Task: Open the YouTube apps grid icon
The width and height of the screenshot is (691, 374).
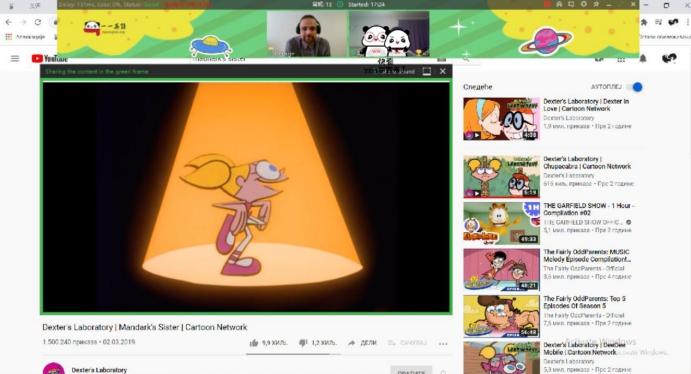Action: point(621,59)
